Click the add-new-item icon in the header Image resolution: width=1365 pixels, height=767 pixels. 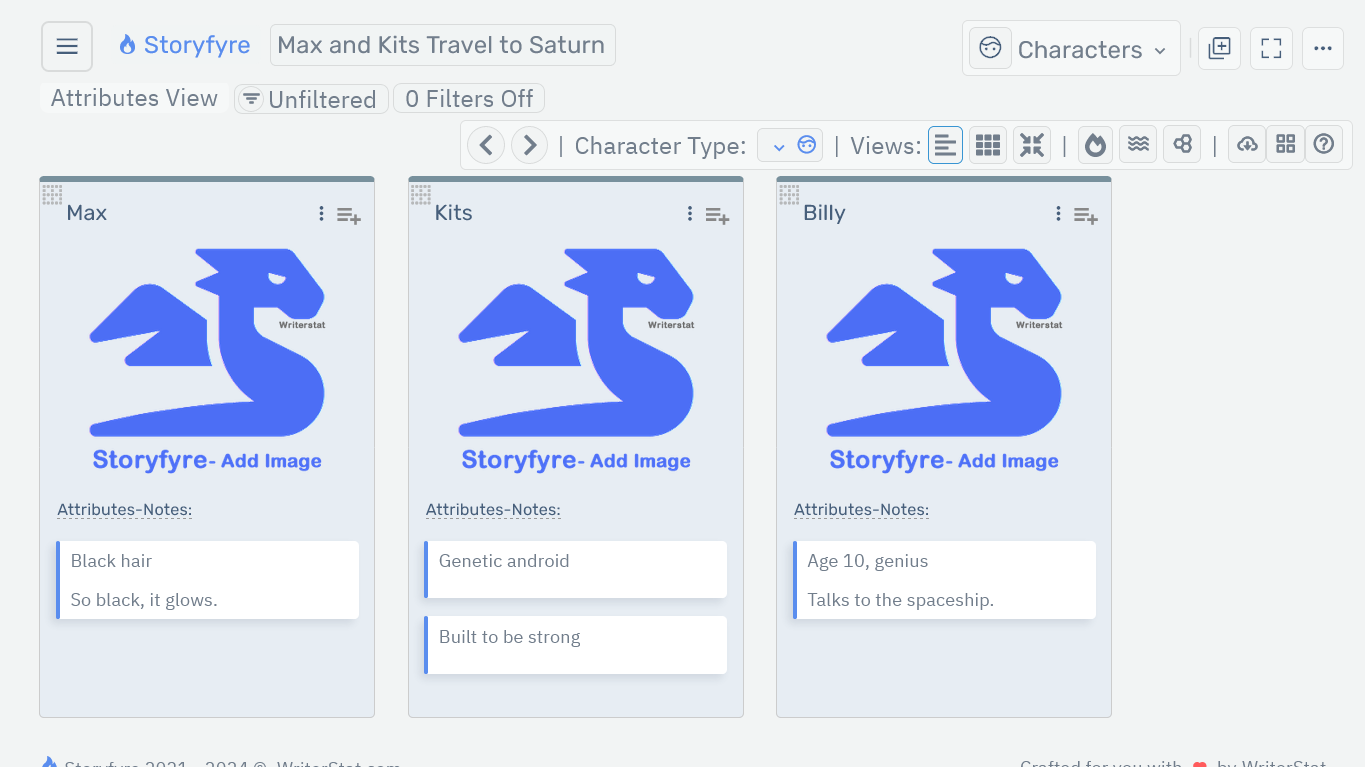click(x=1219, y=48)
